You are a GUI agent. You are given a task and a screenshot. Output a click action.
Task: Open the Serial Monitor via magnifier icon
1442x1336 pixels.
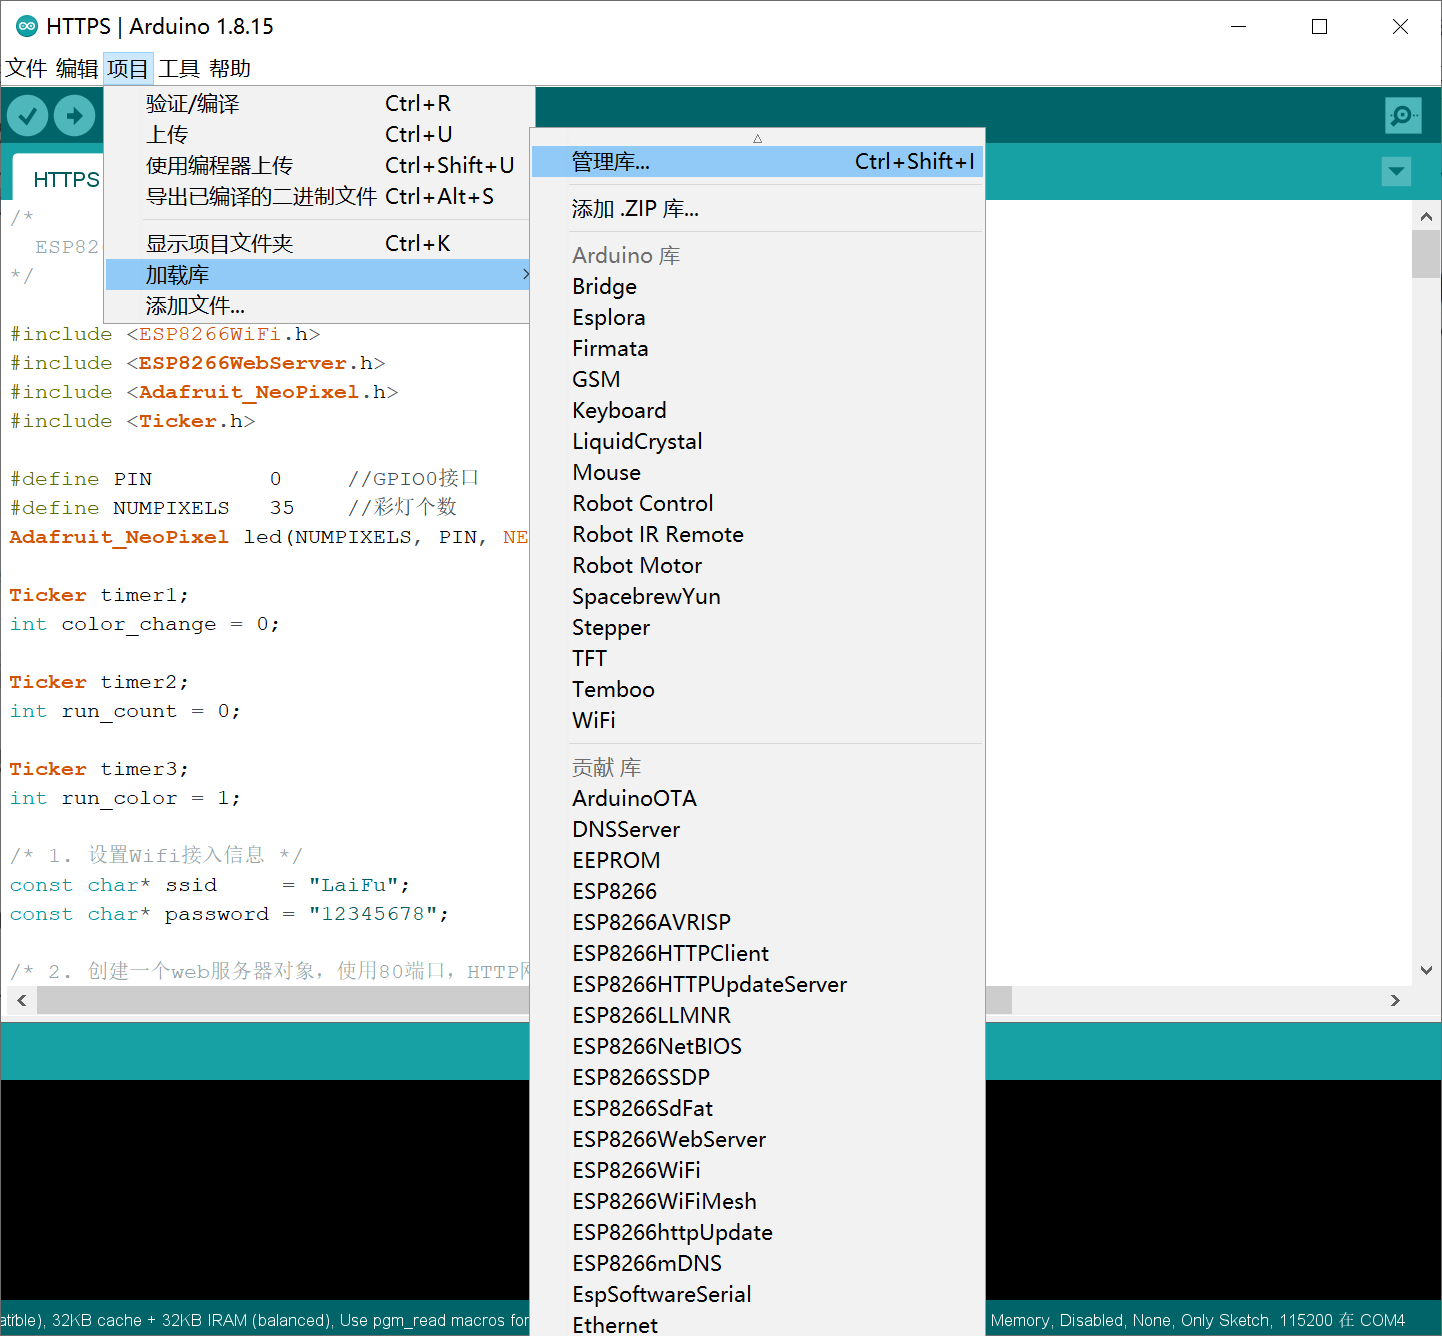[x=1403, y=115]
